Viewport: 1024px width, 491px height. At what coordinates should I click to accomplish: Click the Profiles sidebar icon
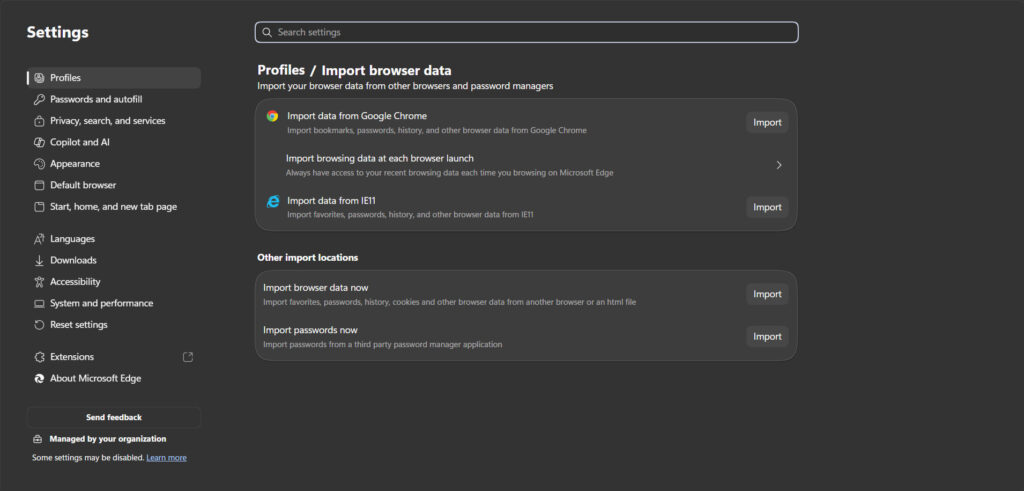(x=39, y=78)
